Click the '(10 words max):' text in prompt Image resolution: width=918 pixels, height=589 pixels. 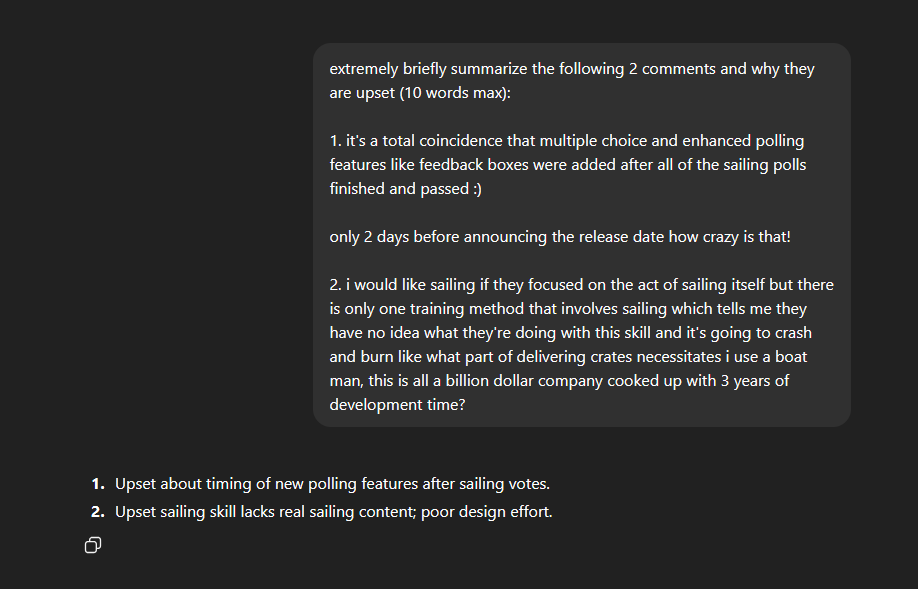[x=455, y=93]
